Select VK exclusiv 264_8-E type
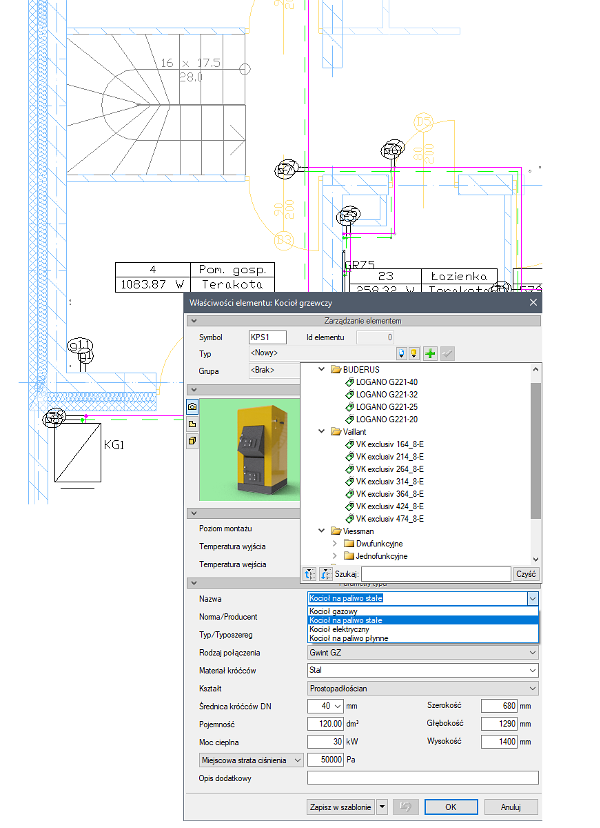 [390, 469]
